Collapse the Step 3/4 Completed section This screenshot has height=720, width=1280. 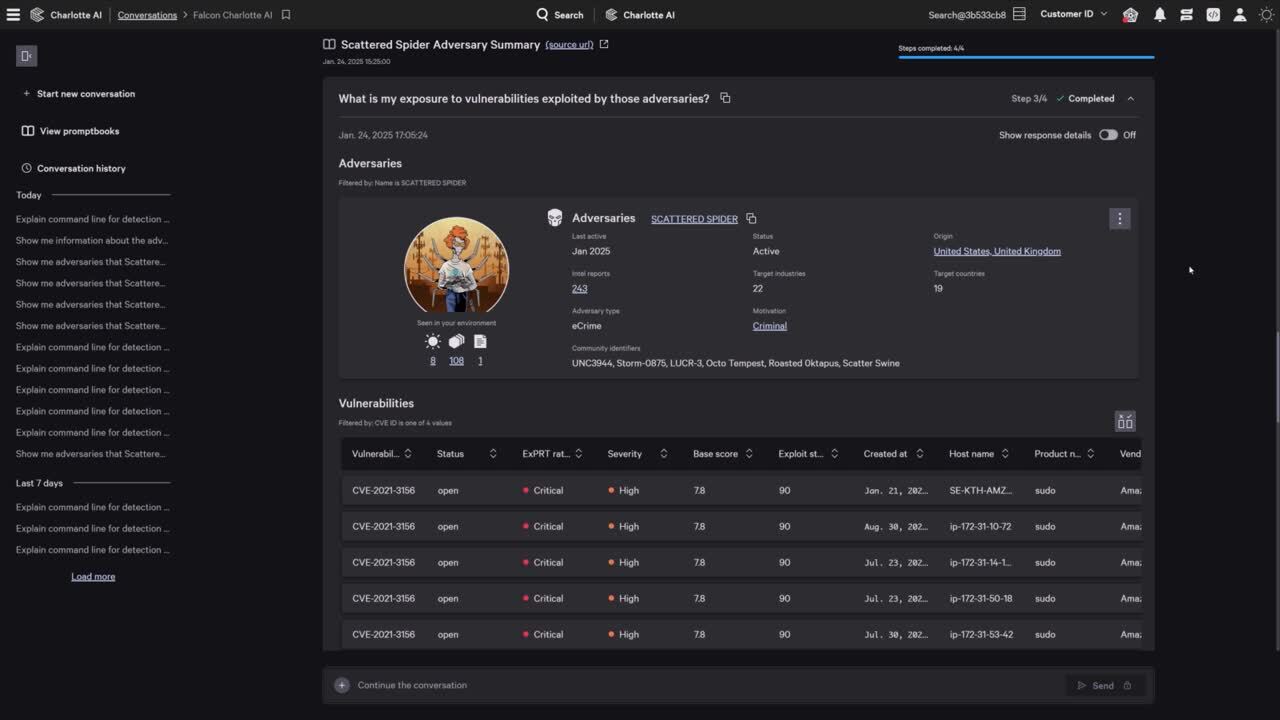(x=1131, y=99)
